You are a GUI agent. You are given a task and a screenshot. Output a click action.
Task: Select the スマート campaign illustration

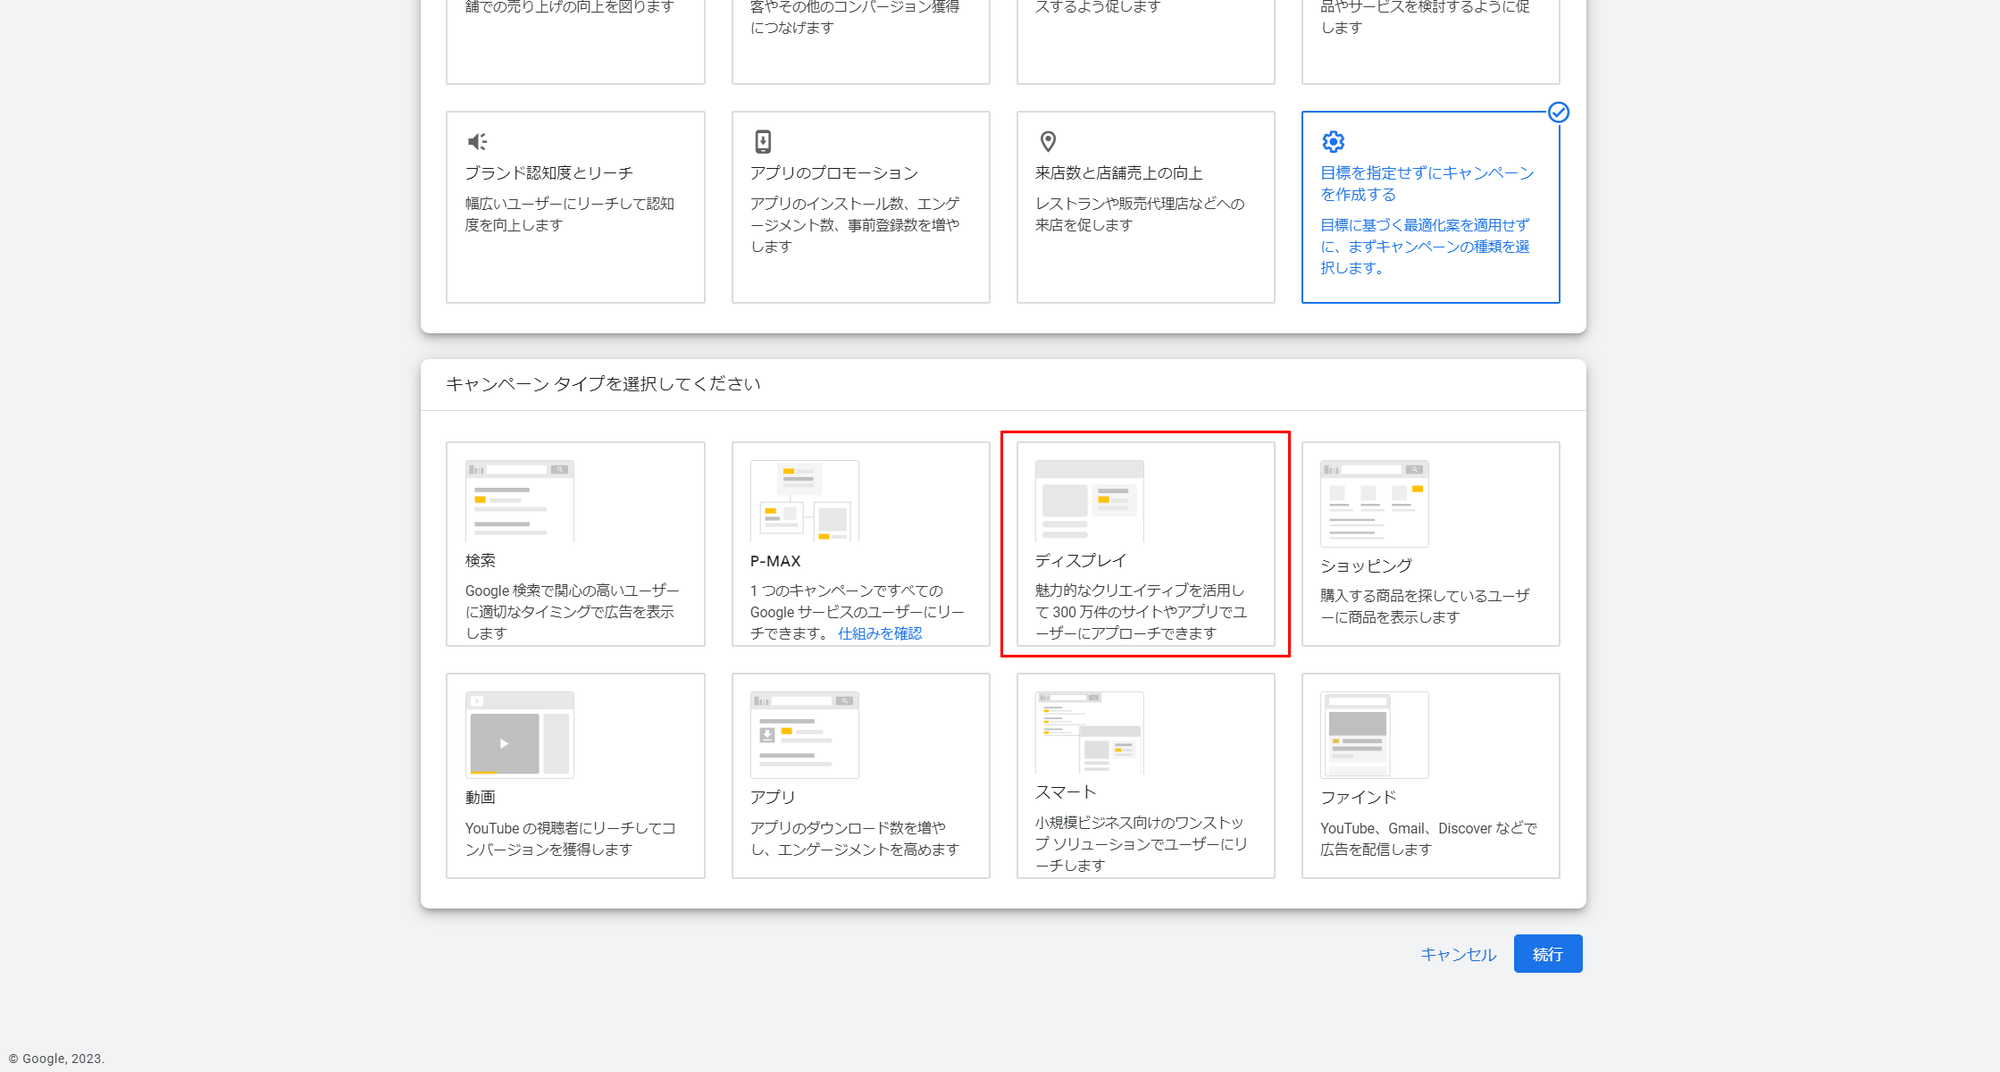(1090, 732)
